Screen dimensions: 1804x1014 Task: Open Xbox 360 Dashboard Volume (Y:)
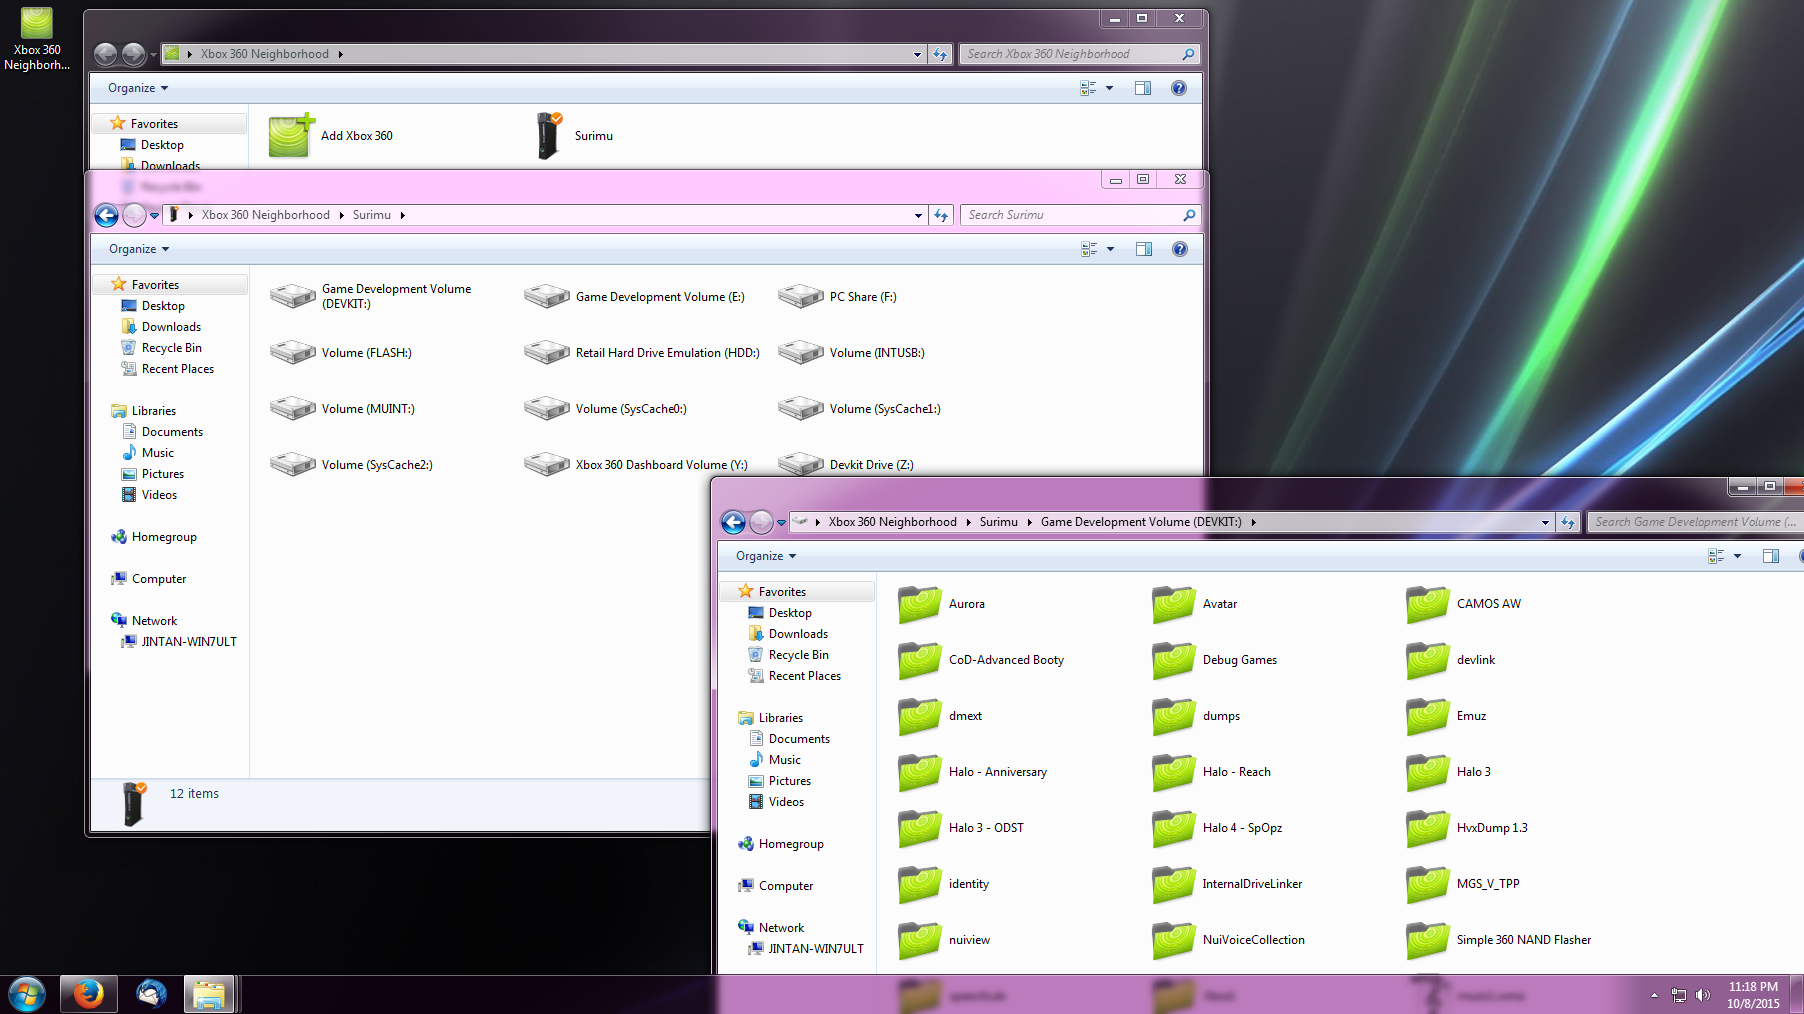[x=636, y=464]
